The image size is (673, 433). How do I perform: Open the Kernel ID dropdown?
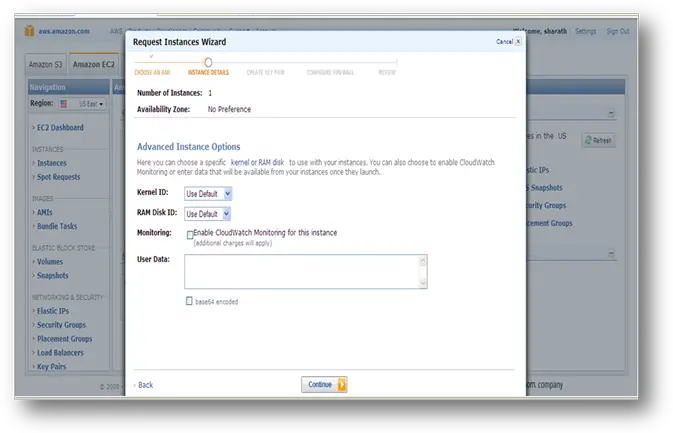208,194
